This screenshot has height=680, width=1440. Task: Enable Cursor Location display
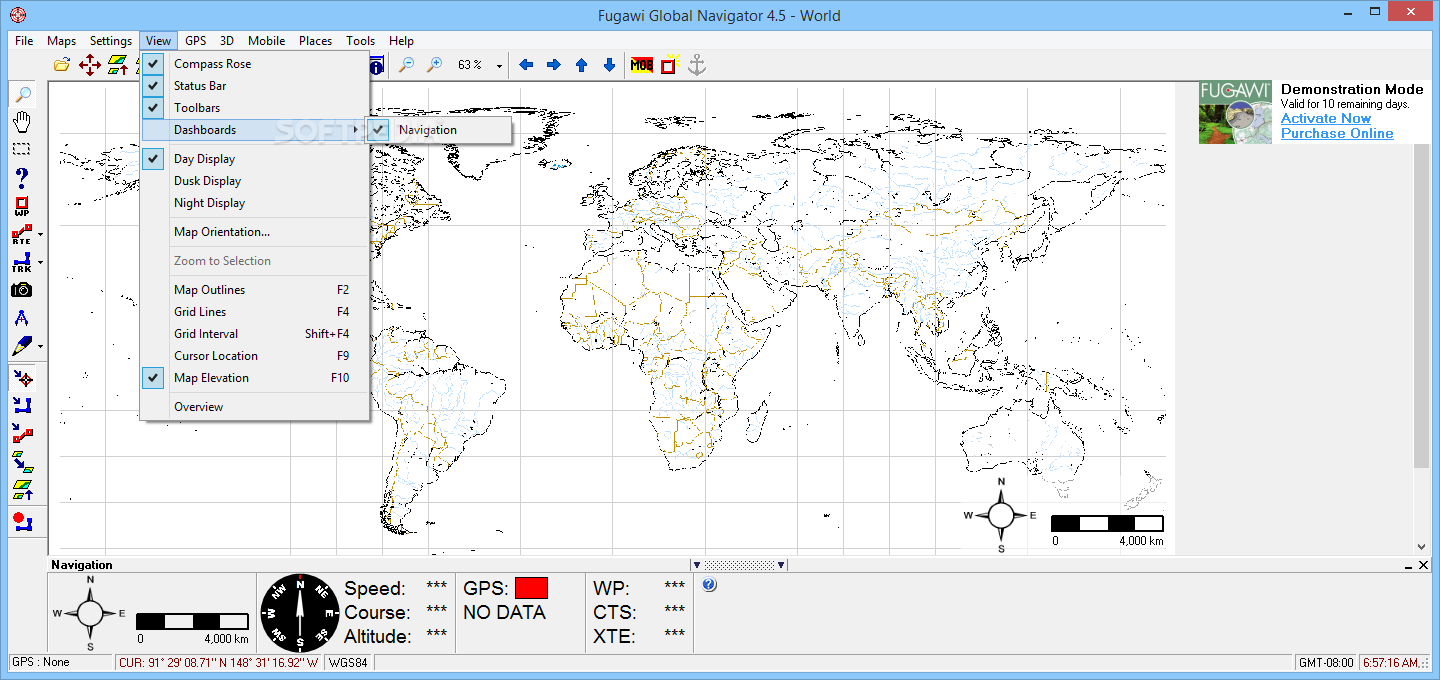(x=255, y=356)
